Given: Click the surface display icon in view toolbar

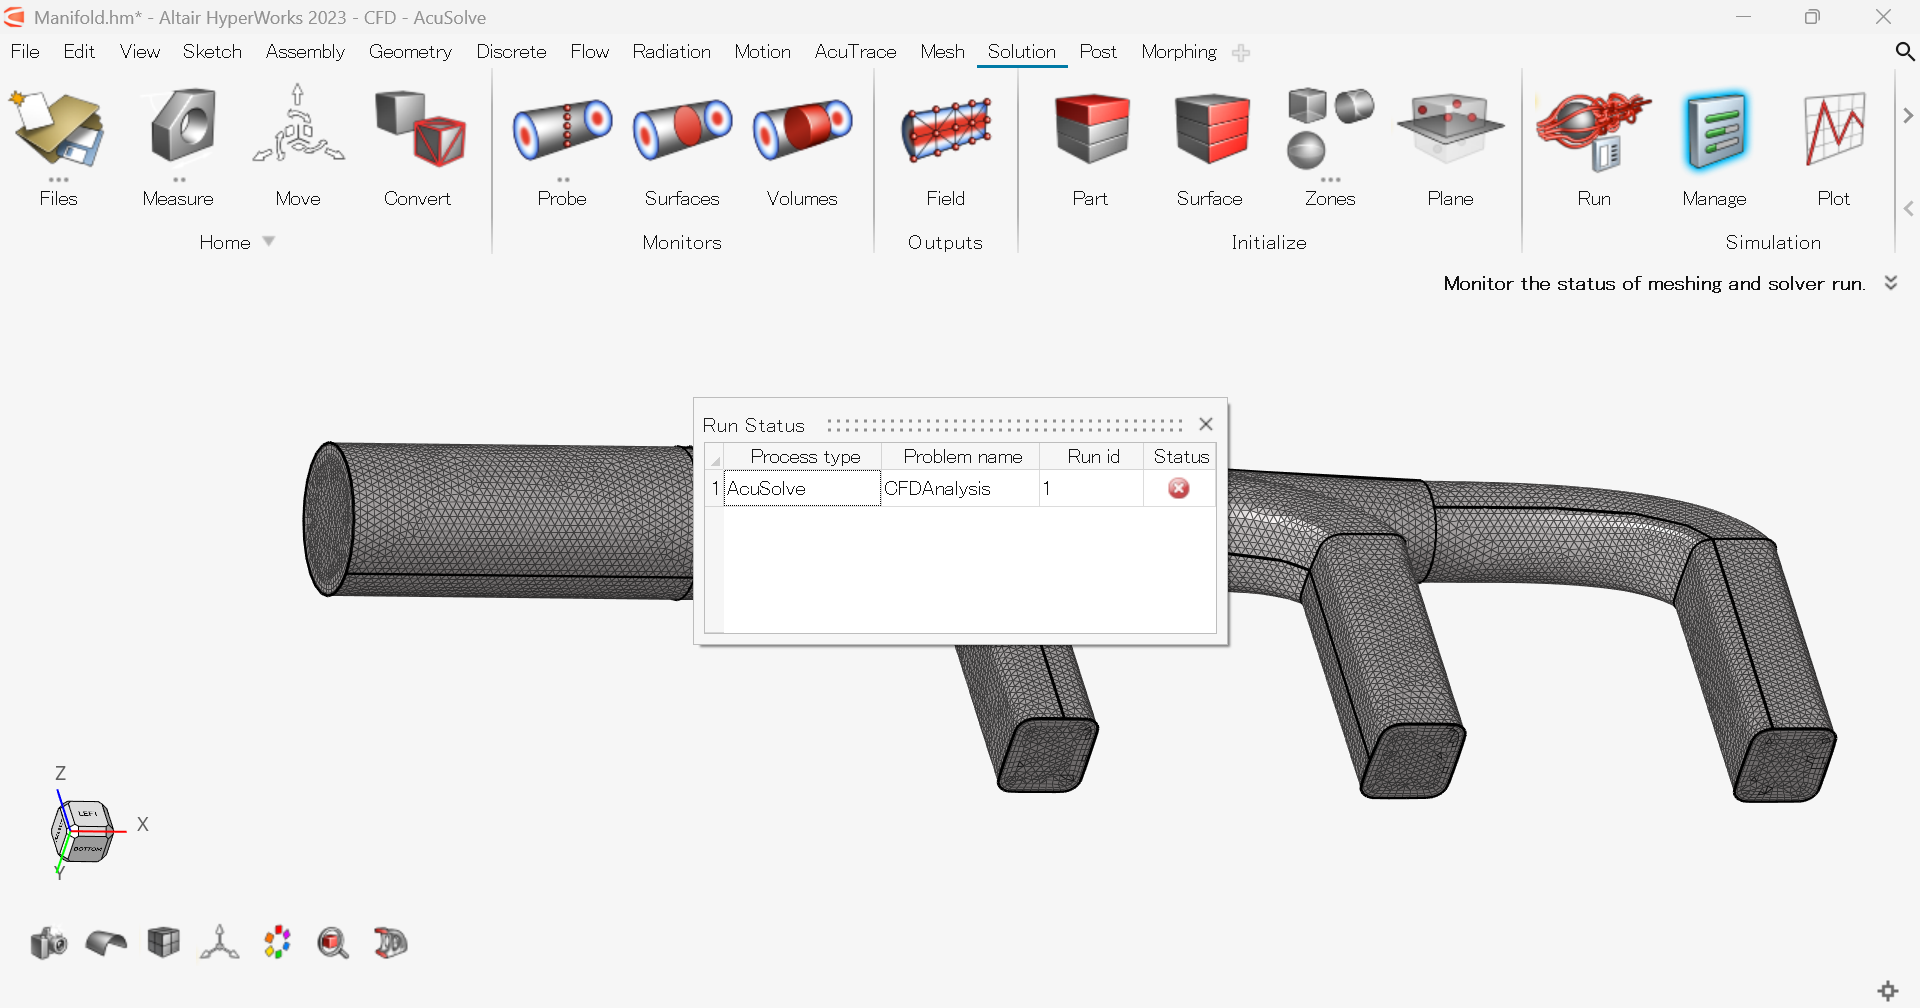Looking at the screenshot, I should (x=106, y=942).
